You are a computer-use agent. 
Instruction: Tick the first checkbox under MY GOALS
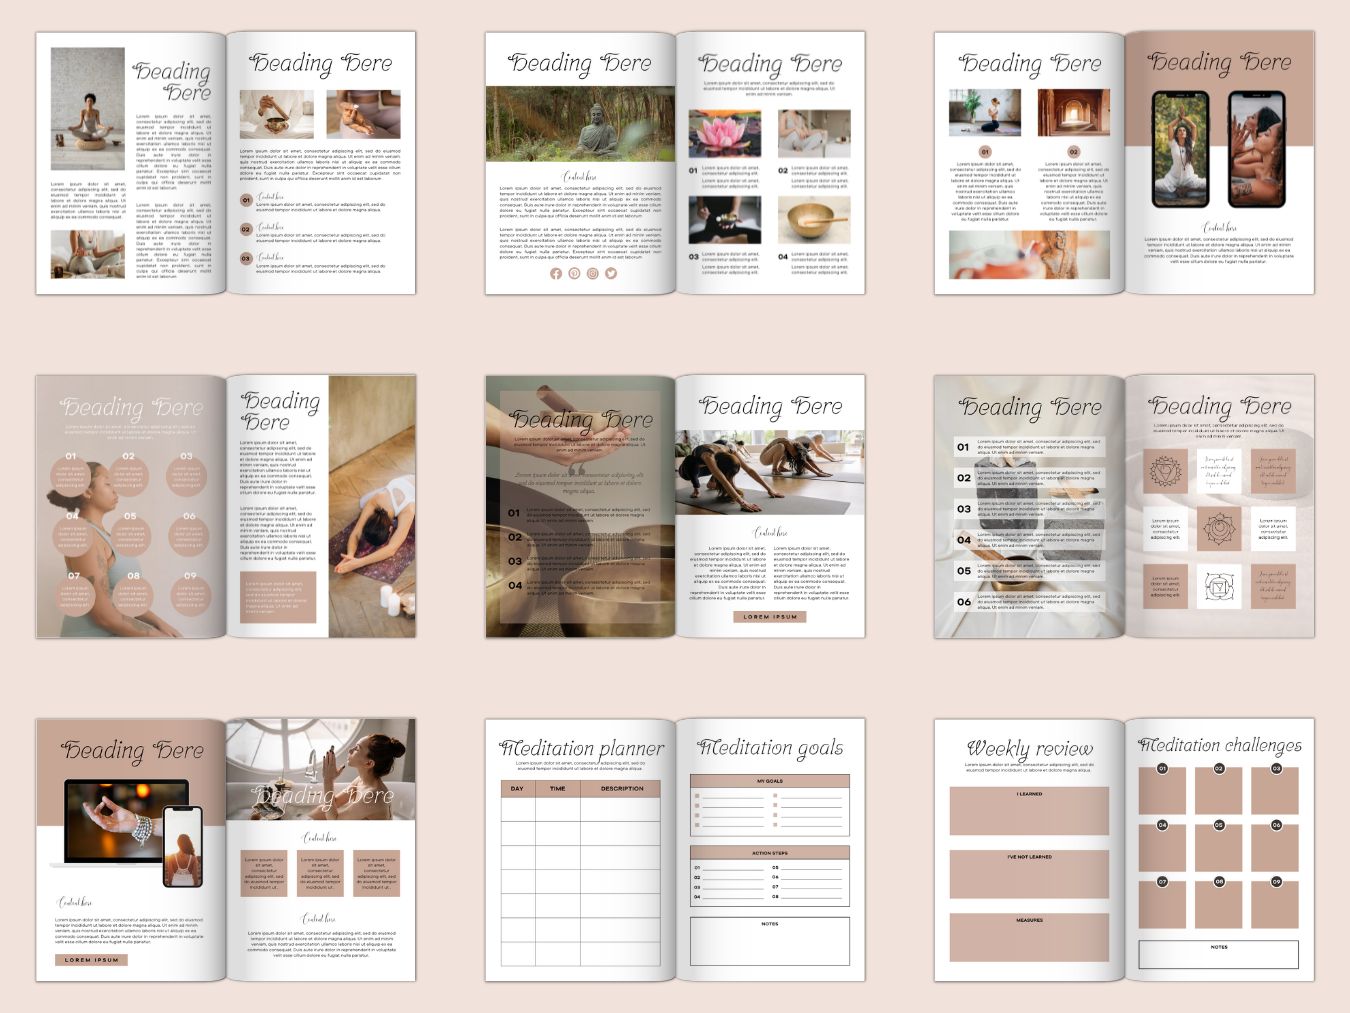[x=697, y=796]
